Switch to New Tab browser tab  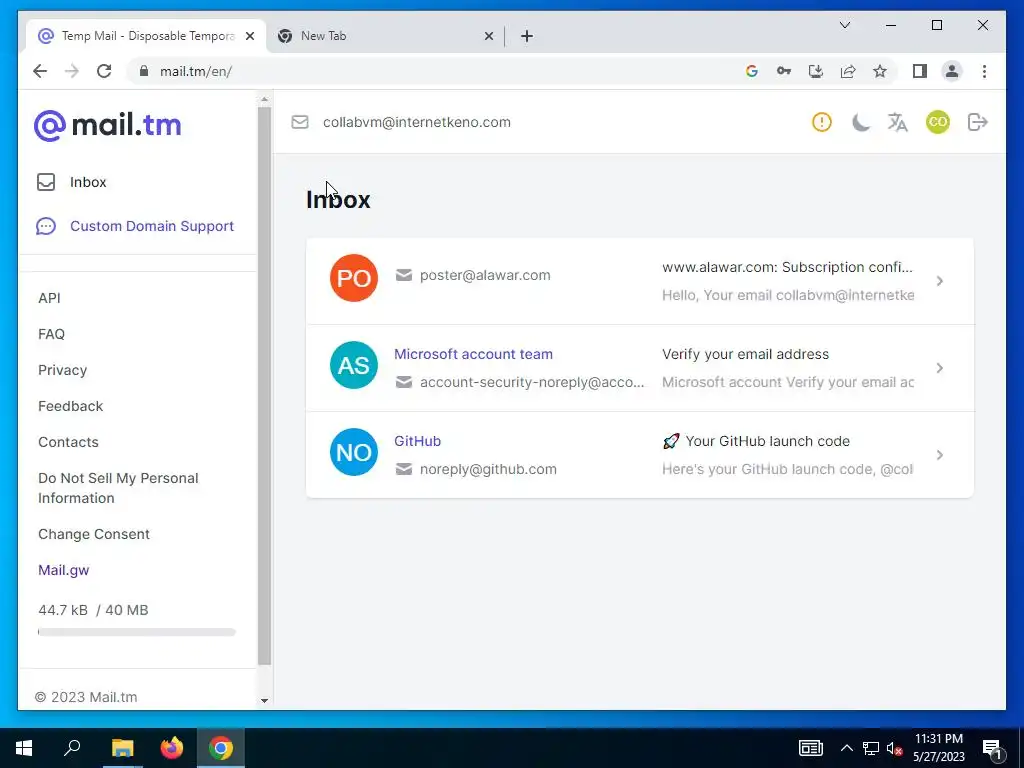click(385, 36)
